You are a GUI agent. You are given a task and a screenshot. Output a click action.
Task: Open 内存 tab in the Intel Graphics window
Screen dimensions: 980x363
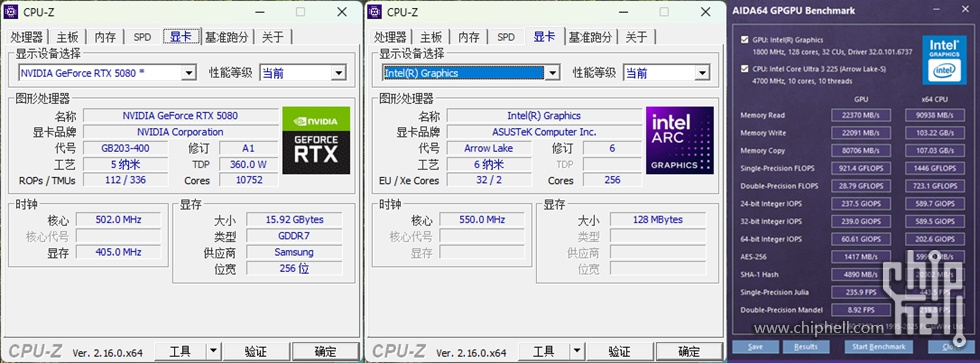point(469,37)
